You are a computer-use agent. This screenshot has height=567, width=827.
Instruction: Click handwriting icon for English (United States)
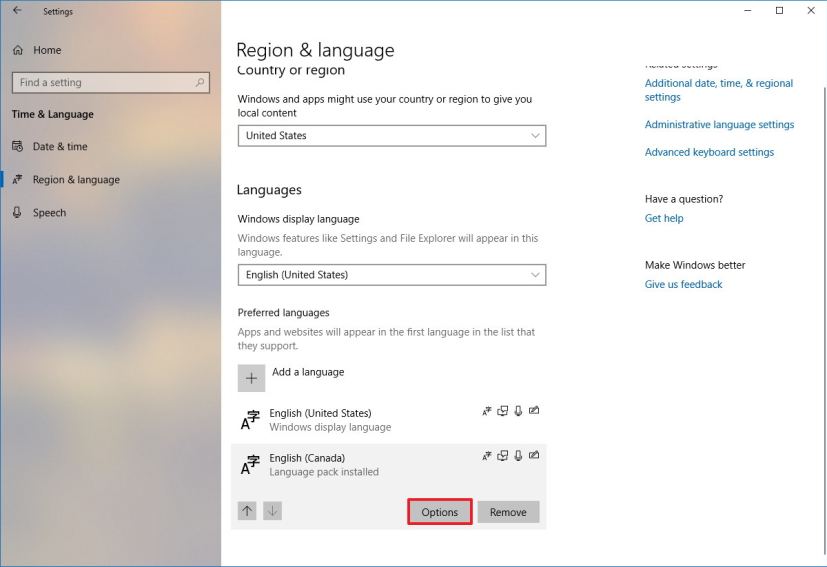point(534,410)
